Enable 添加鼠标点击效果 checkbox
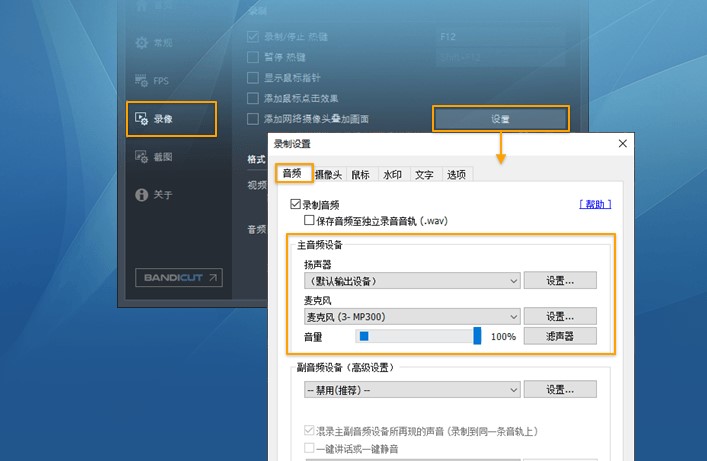 coord(253,98)
